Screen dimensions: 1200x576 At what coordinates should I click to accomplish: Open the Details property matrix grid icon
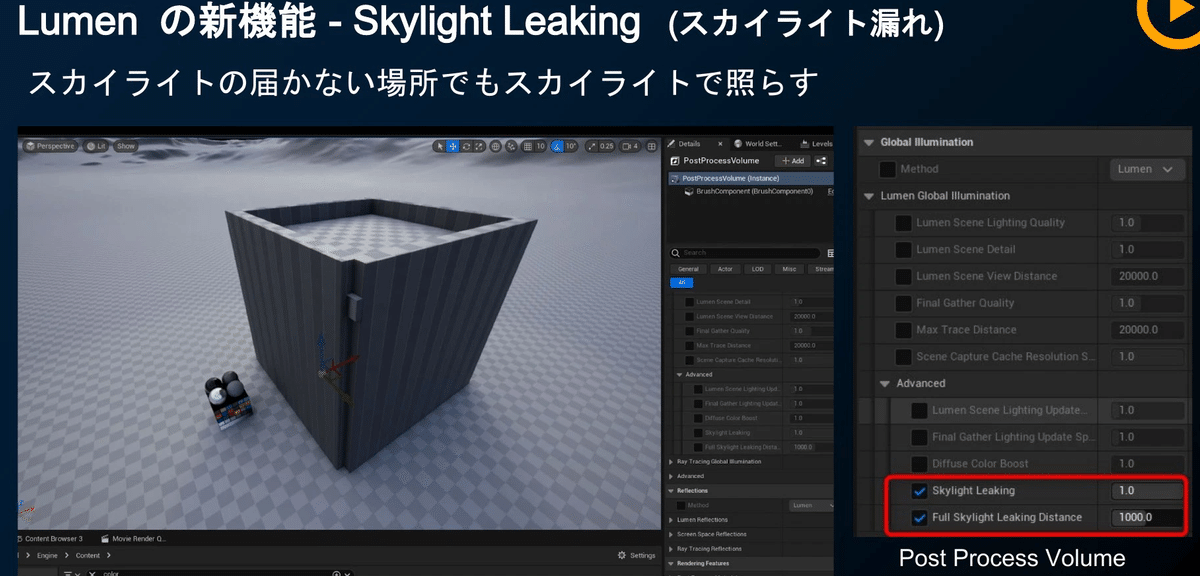point(830,253)
